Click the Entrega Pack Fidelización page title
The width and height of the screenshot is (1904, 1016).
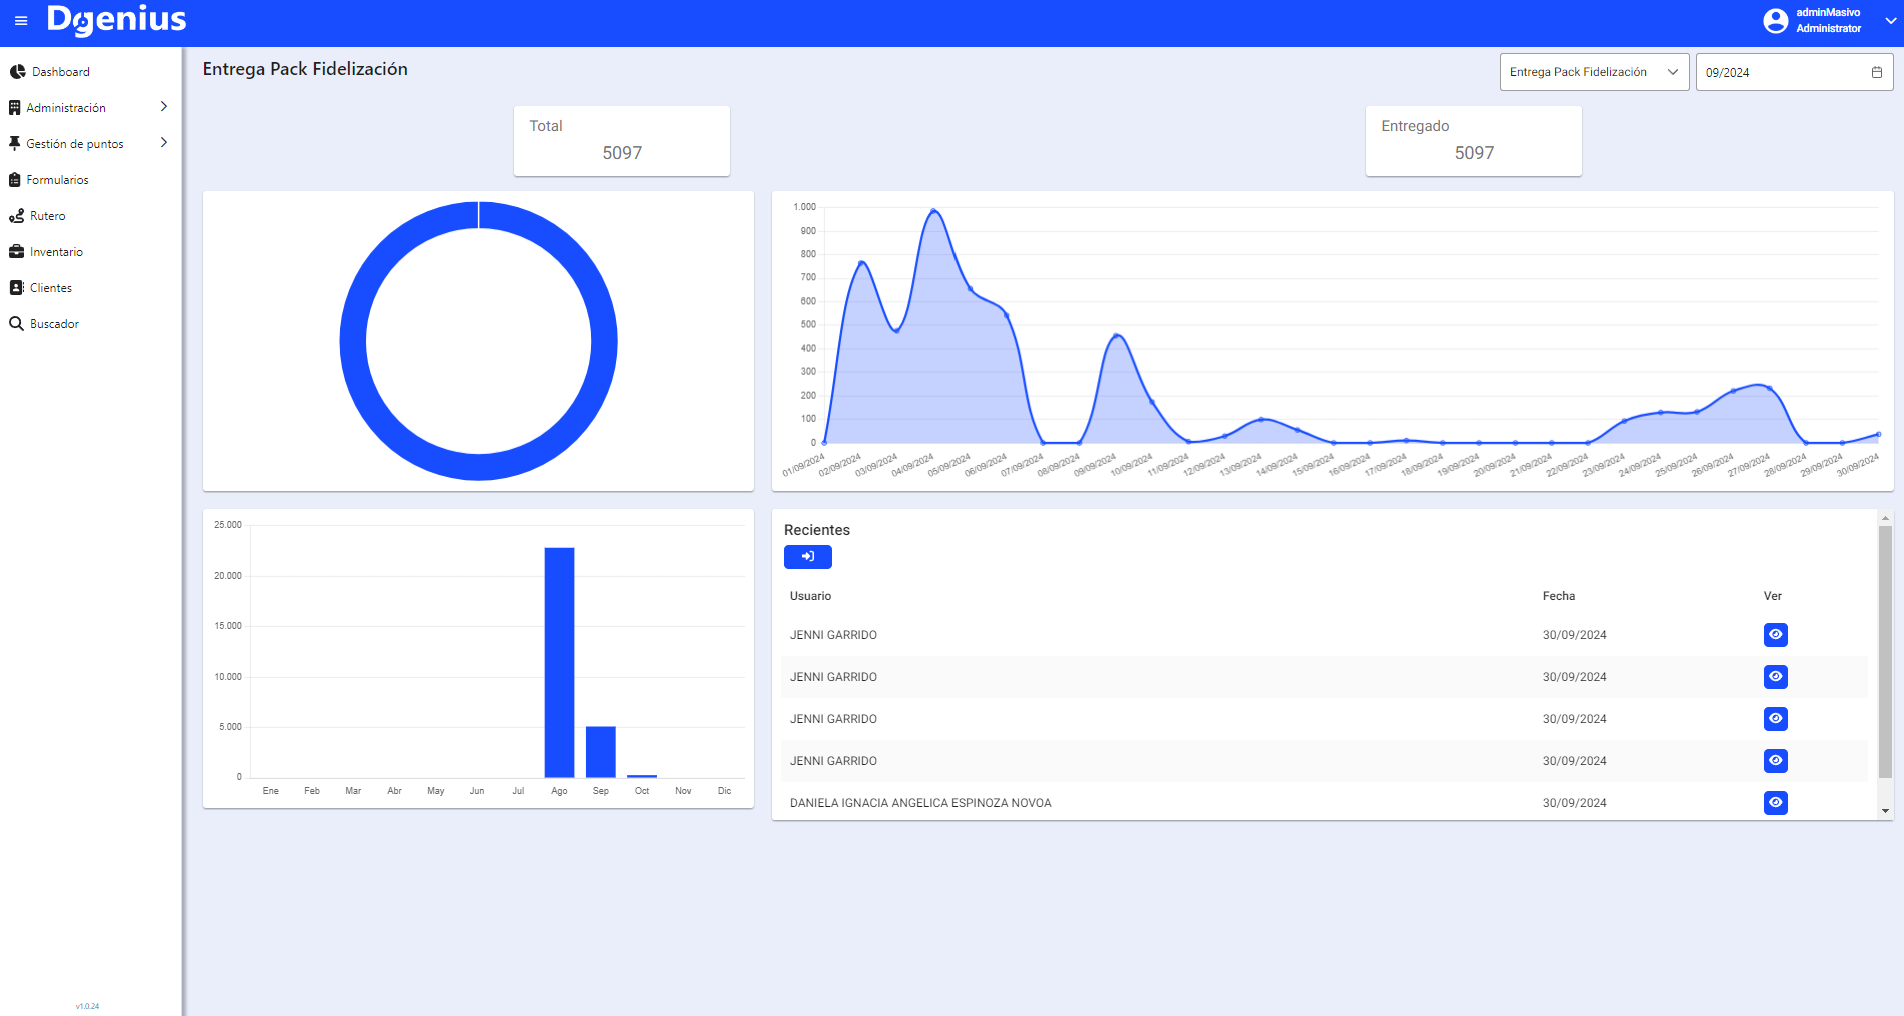(305, 69)
